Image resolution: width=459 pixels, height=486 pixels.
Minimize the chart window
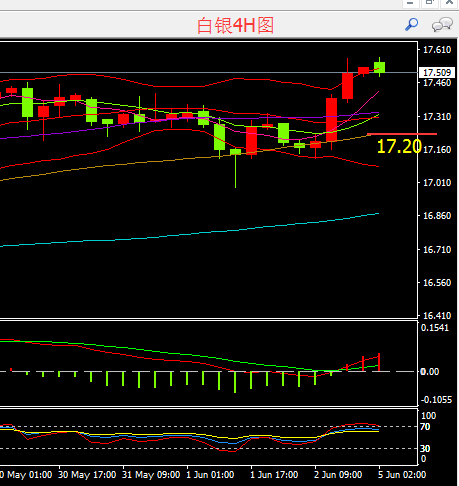pyautogui.click(x=410, y=3)
